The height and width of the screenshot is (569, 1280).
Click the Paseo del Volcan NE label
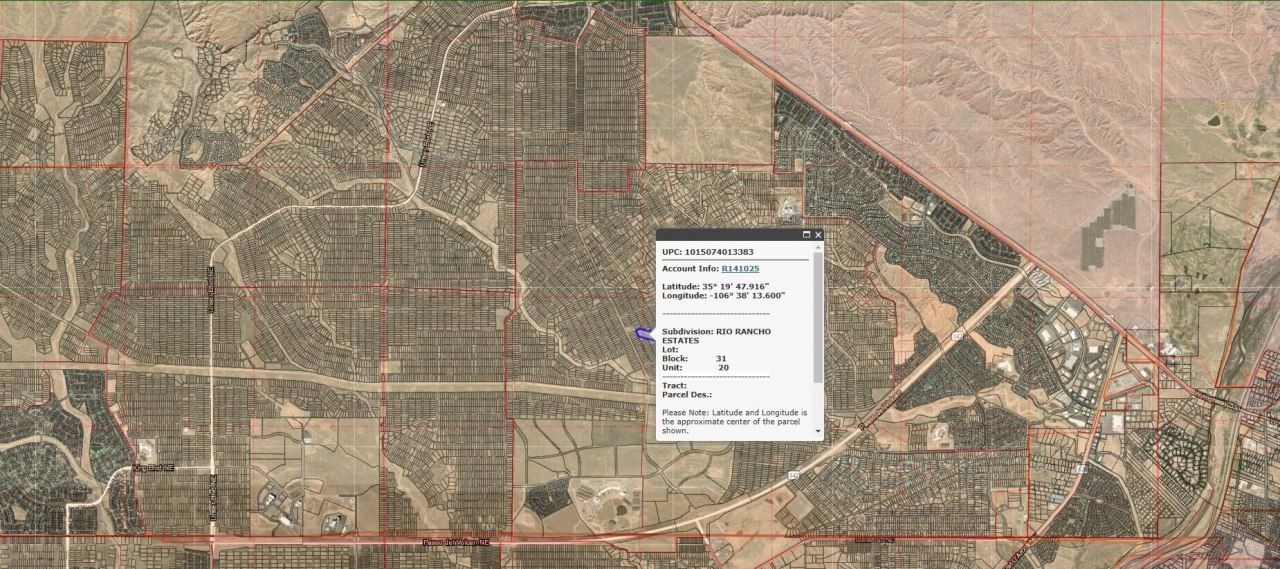(x=455, y=541)
